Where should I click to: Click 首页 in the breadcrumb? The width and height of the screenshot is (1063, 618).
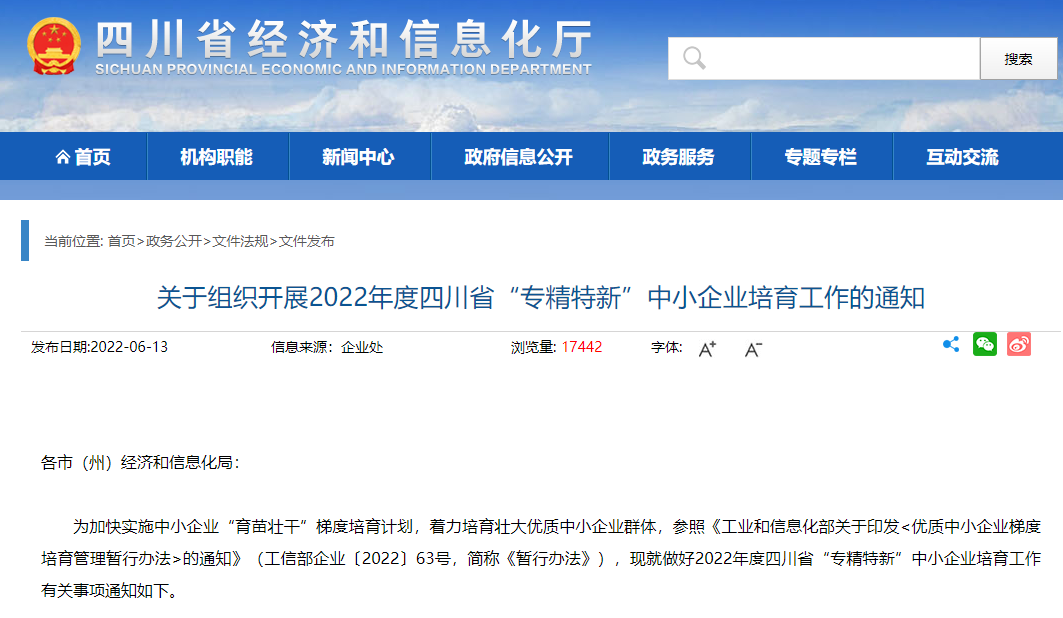click(121, 241)
